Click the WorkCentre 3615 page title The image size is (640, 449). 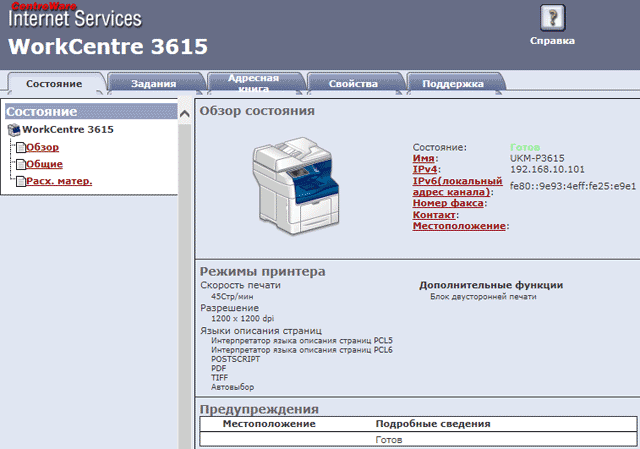108,47
